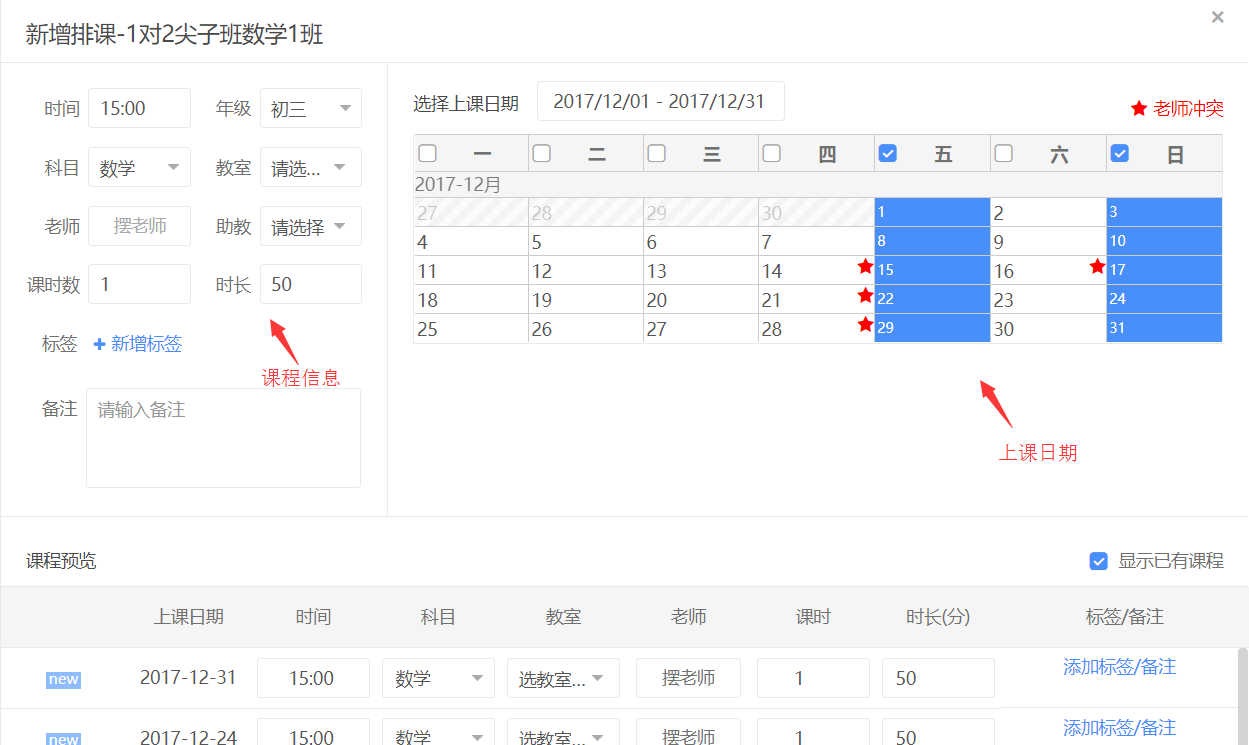This screenshot has width=1249, height=745.
Task: Select December 22 in the calendar
Action: (932, 299)
